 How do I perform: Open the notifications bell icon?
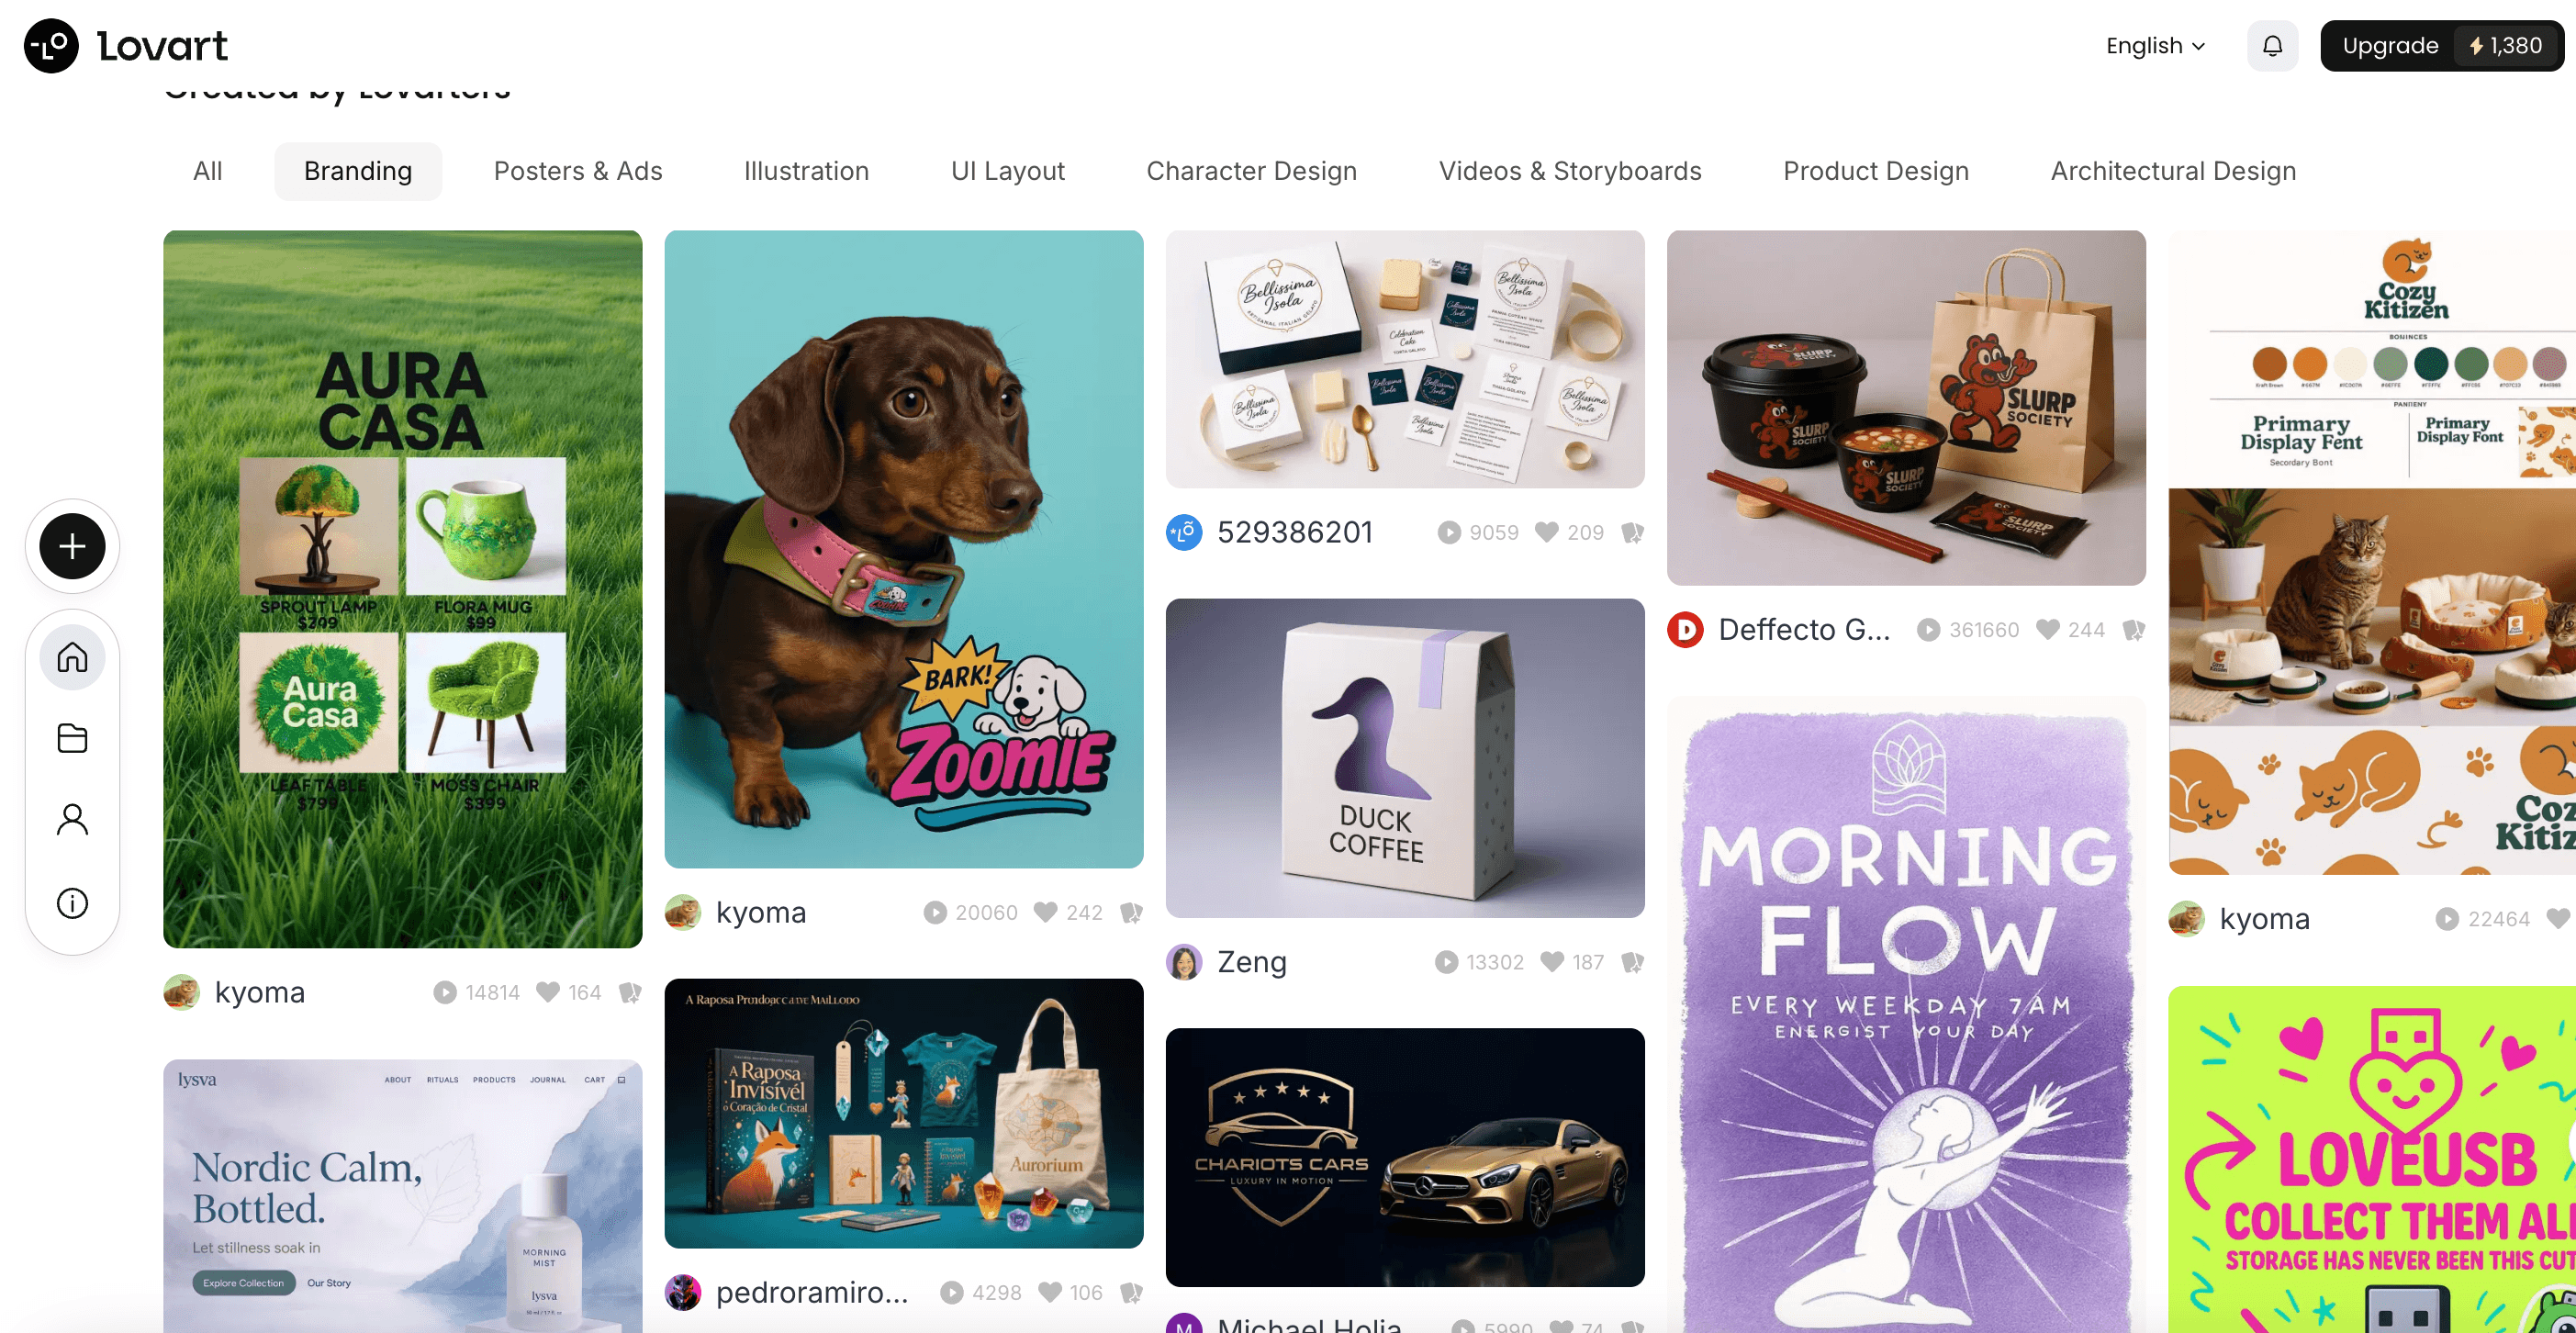pyautogui.click(x=2272, y=46)
